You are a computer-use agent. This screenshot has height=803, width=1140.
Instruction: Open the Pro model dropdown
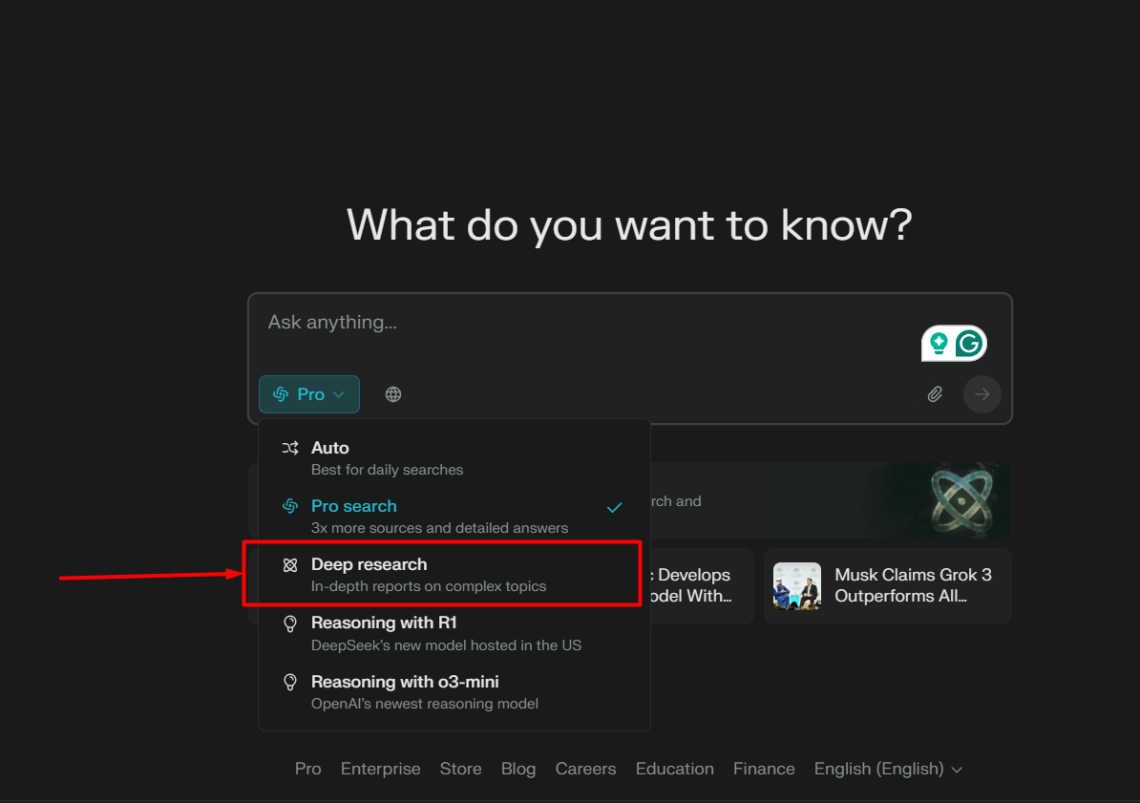coord(308,394)
